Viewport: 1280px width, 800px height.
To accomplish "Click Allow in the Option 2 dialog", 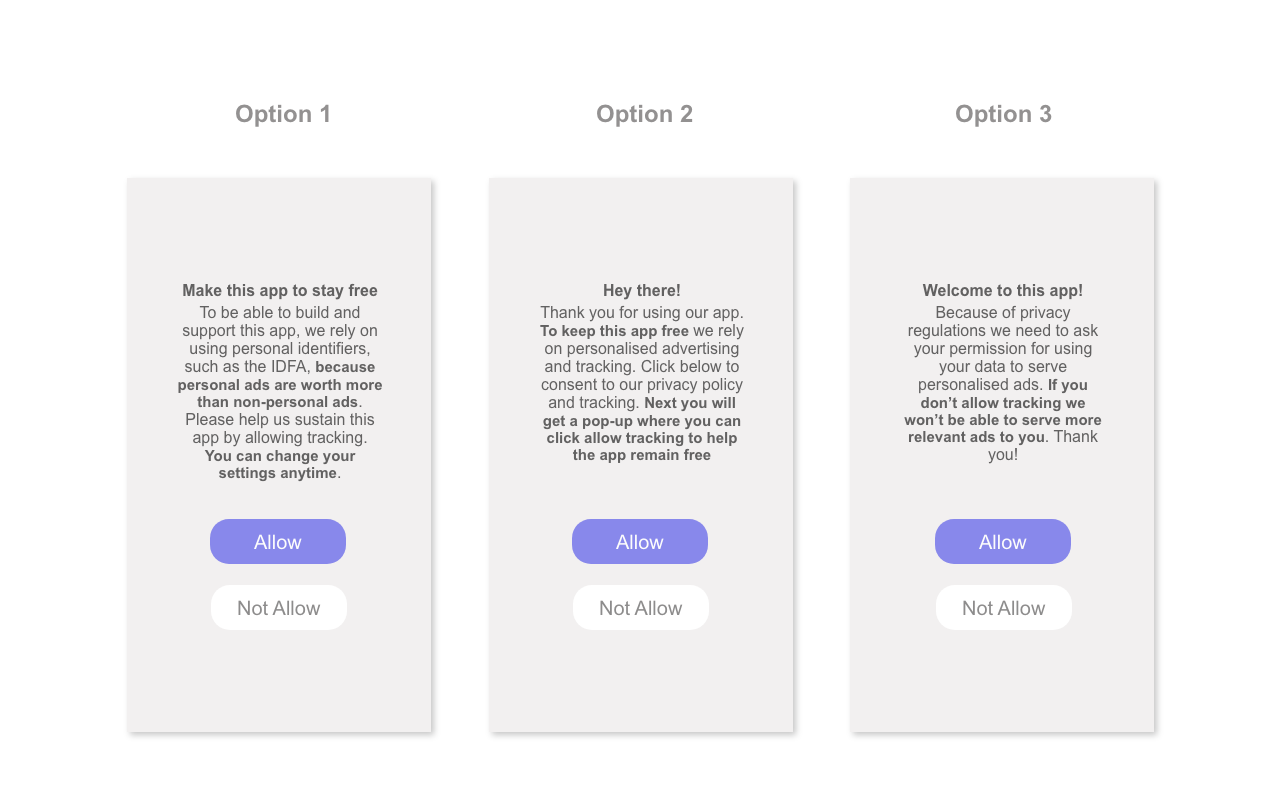I will 640,541.
